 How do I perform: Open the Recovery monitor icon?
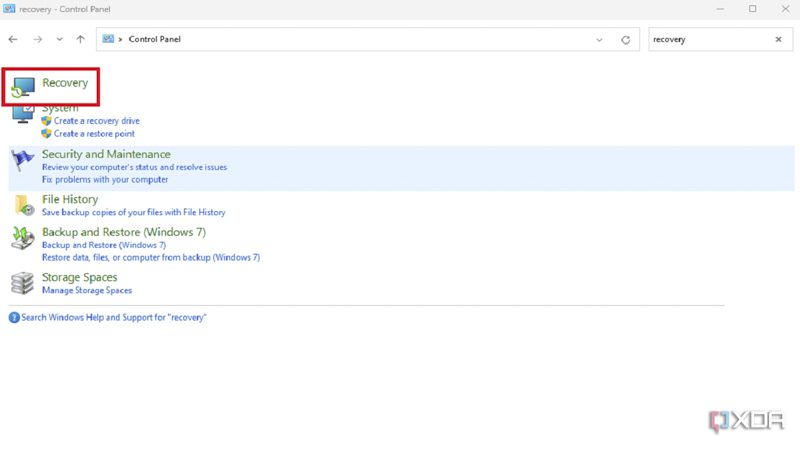coord(23,87)
